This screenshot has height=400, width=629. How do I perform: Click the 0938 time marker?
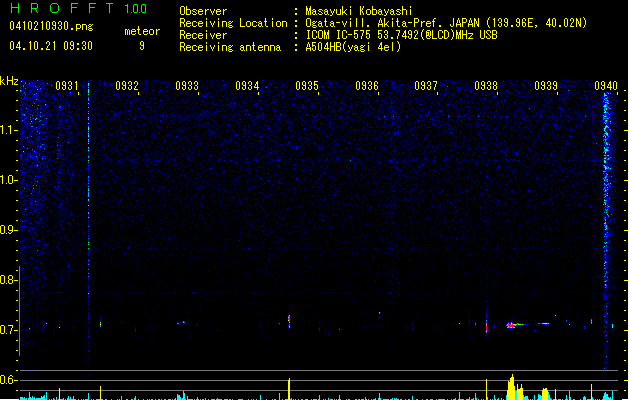click(x=486, y=86)
